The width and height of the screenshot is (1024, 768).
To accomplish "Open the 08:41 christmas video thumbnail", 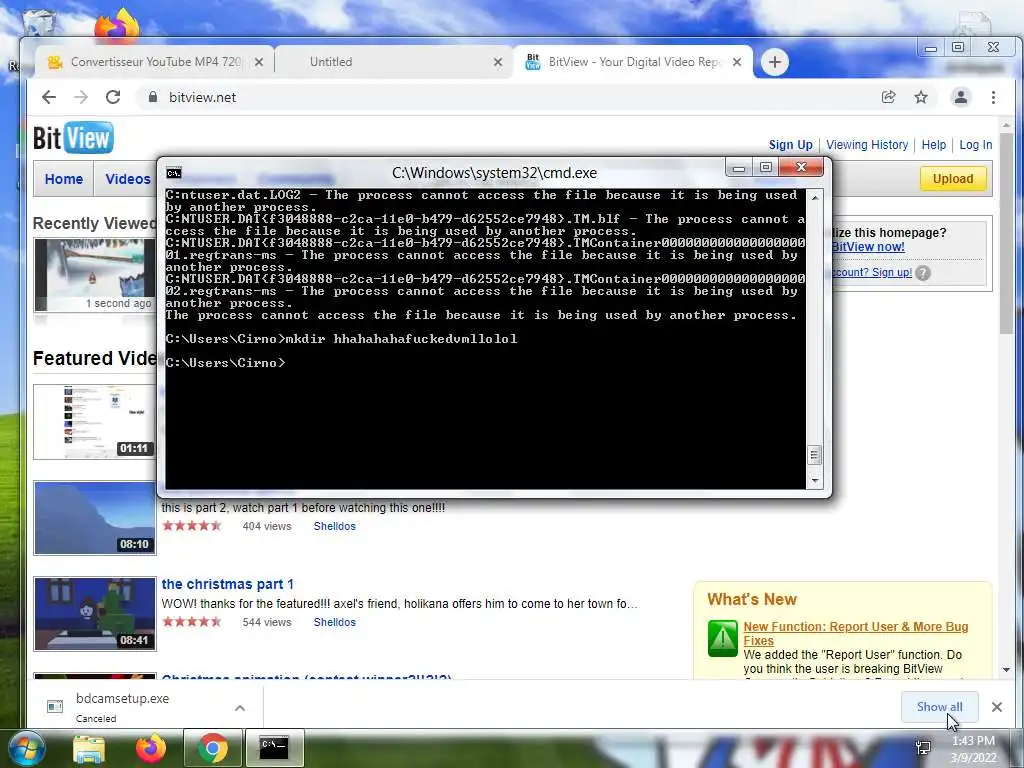I will (95, 614).
